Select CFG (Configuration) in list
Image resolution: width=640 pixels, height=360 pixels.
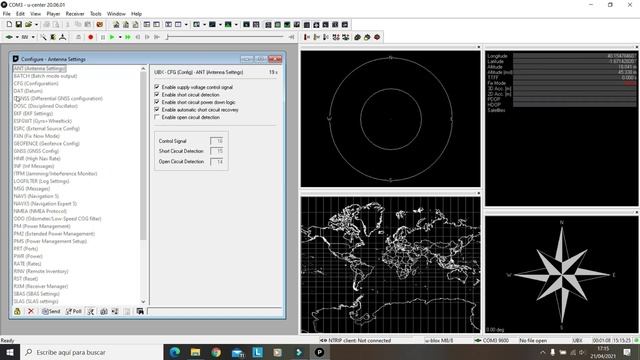pyautogui.click(x=36, y=83)
